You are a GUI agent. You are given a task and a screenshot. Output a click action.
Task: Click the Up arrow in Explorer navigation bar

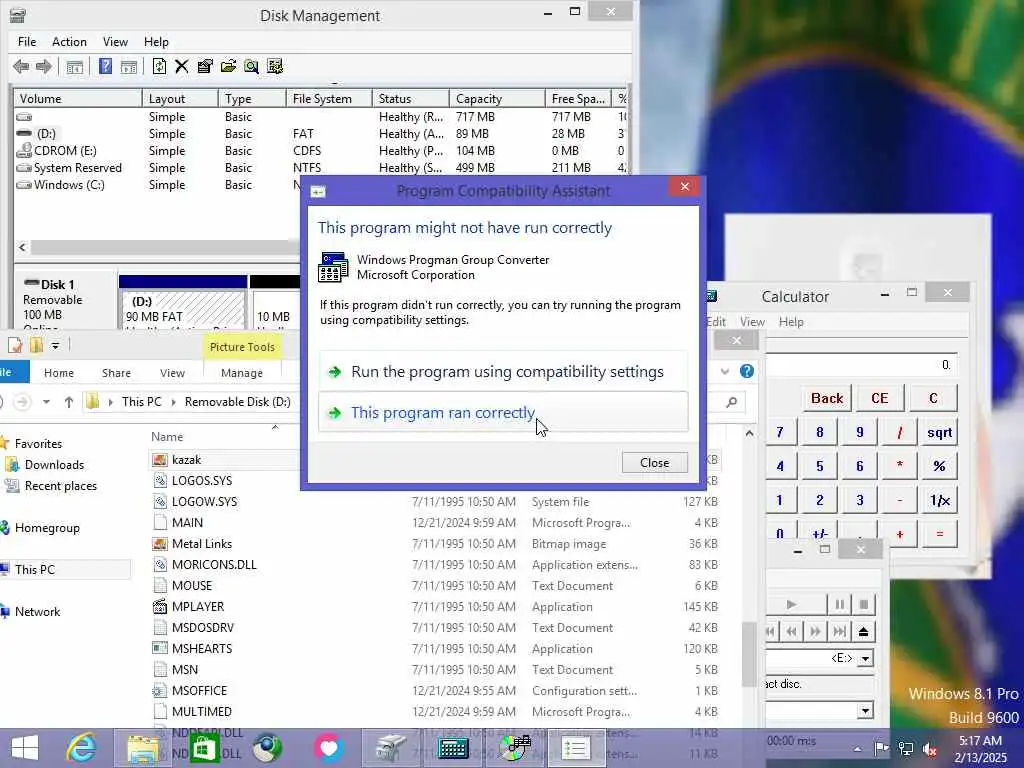[x=69, y=402]
